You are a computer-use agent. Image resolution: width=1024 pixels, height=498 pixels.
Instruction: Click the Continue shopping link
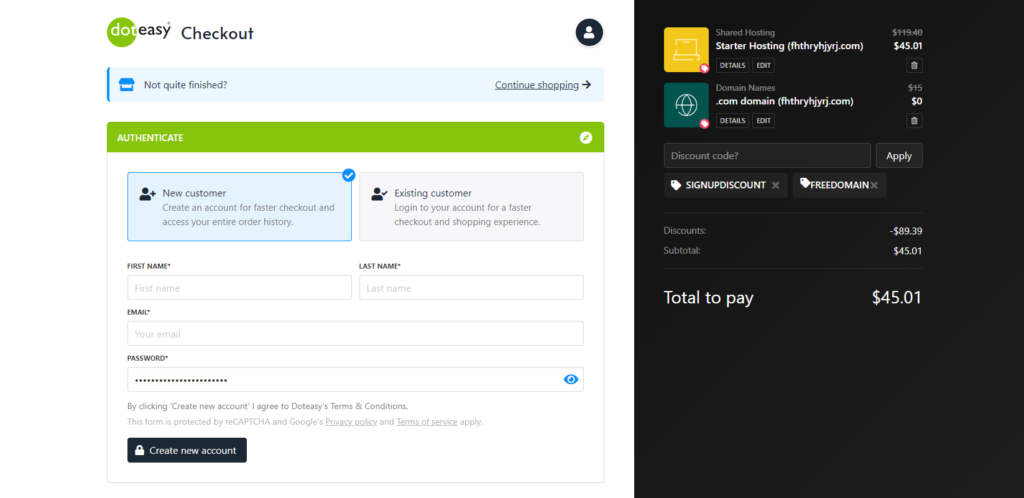click(x=537, y=85)
